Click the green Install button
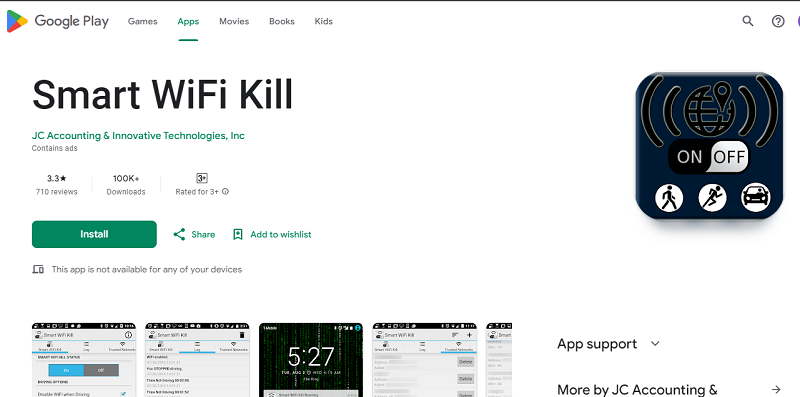 (94, 234)
